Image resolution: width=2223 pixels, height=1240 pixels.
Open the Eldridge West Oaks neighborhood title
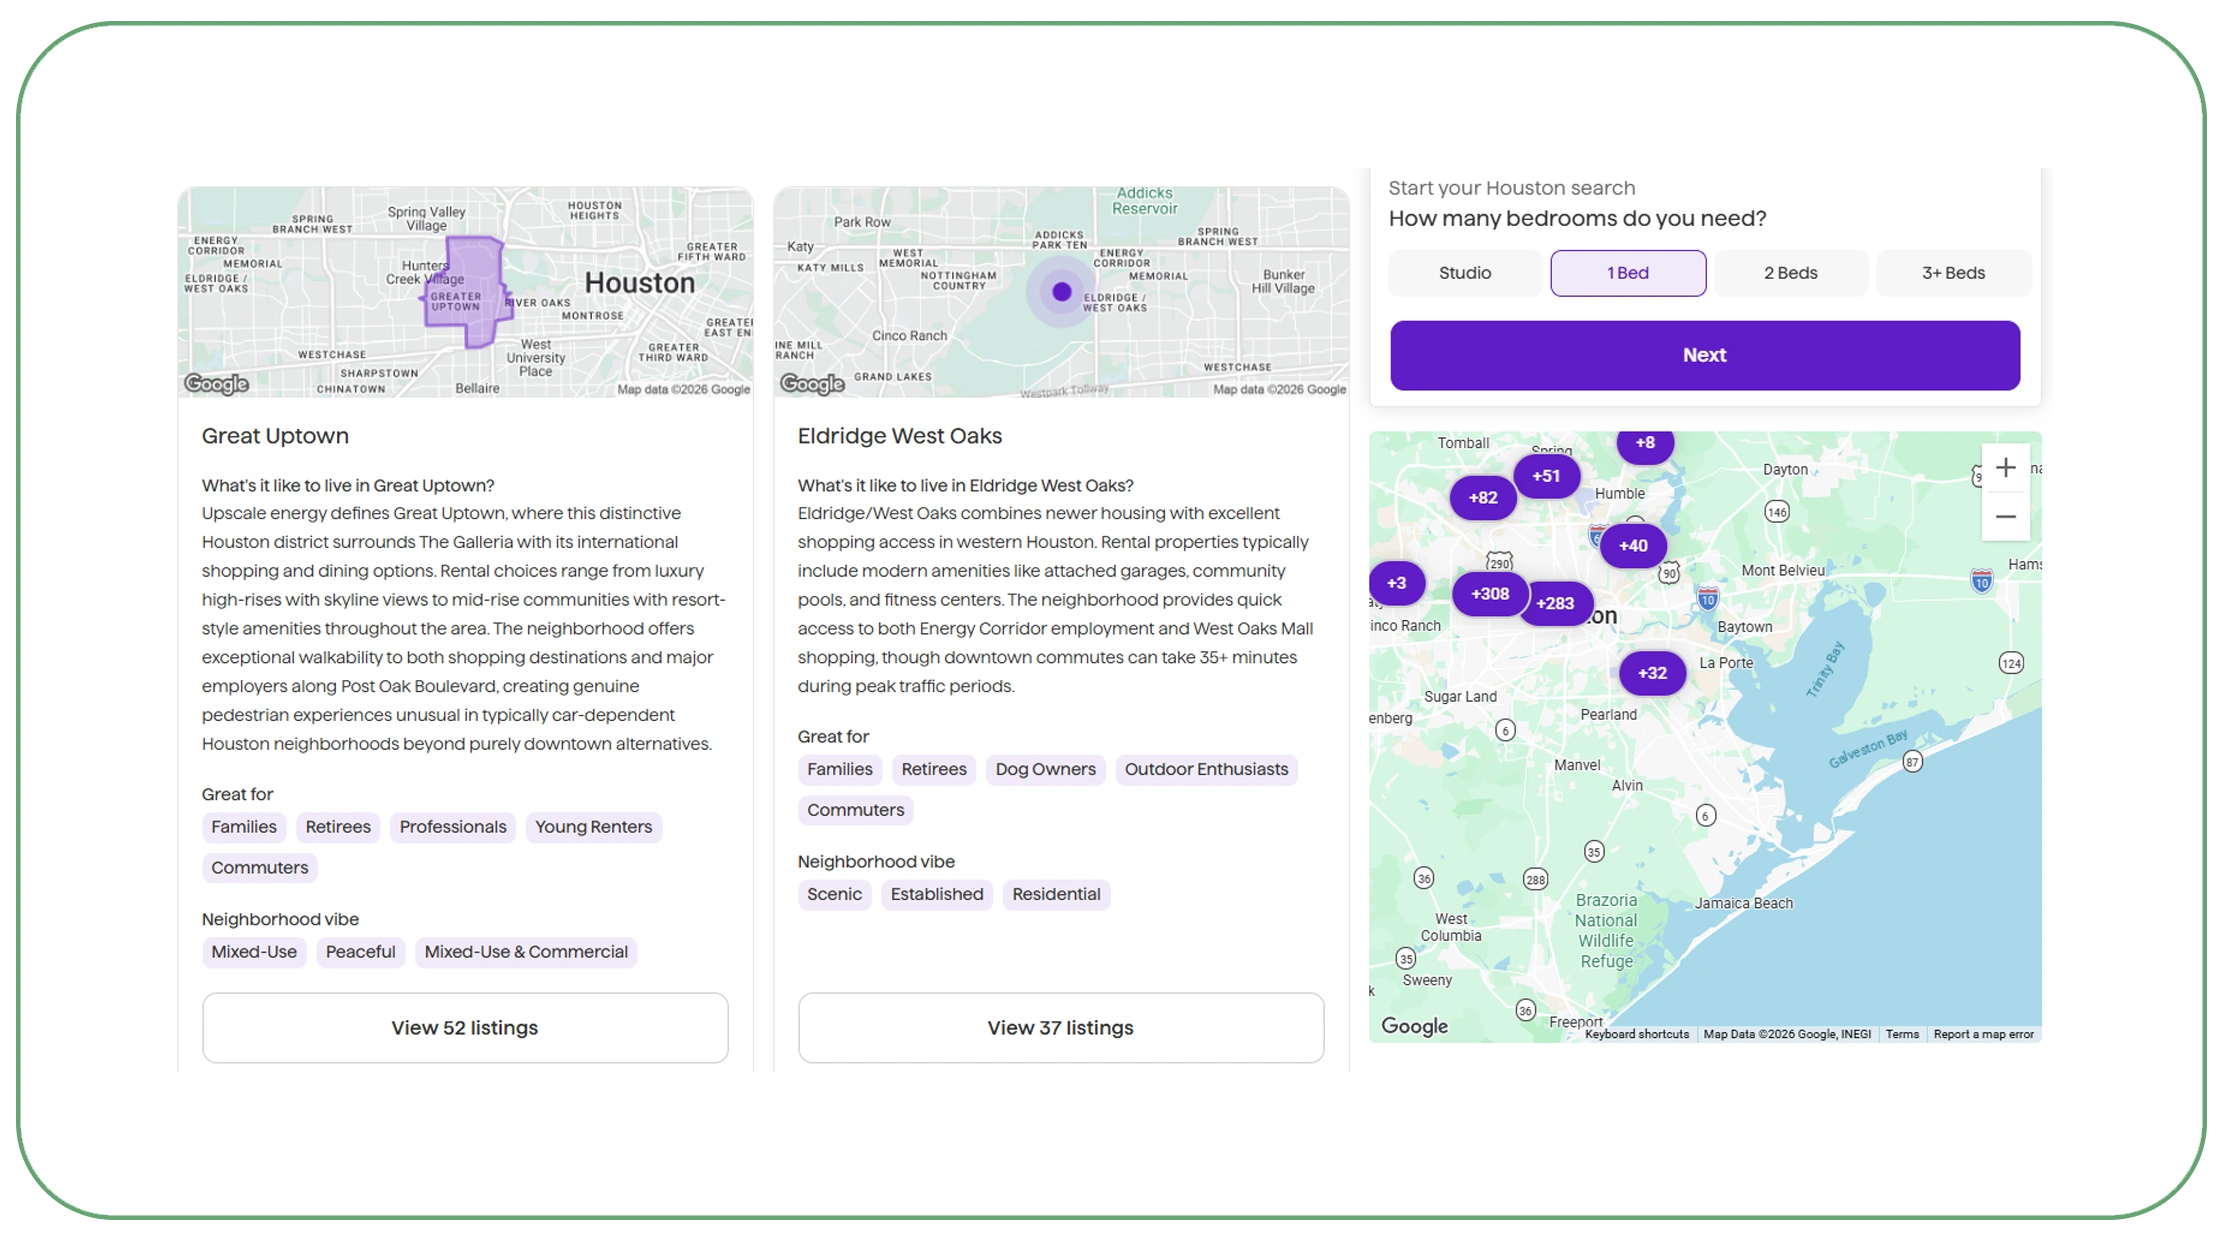pos(899,436)
